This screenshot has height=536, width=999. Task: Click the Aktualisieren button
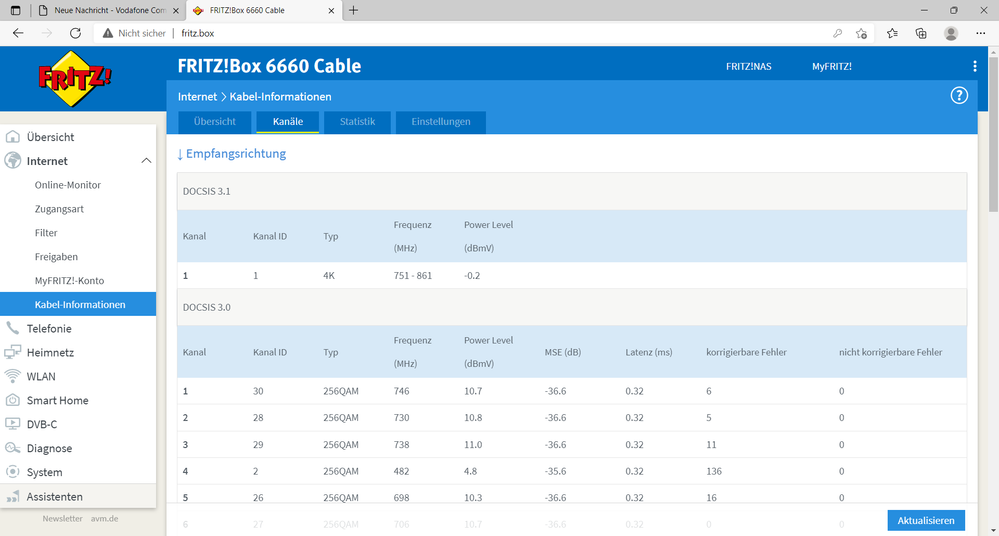point(926,520)
